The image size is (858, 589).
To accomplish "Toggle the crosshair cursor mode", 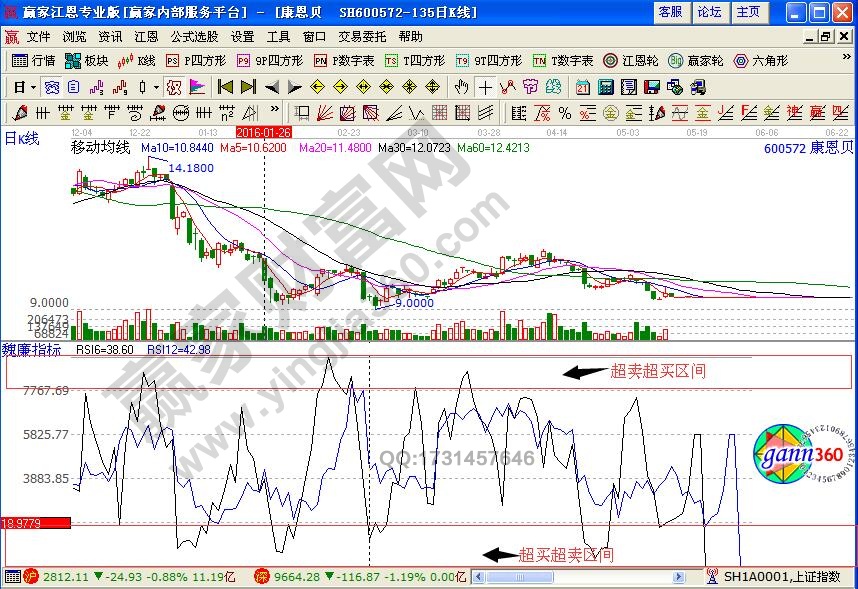I will coord(484,86).
